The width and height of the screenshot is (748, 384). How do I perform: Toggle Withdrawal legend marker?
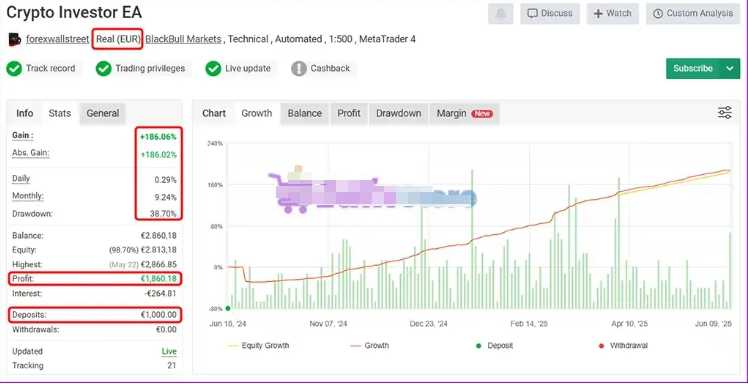pyautogui.click(x=623, y=345)
